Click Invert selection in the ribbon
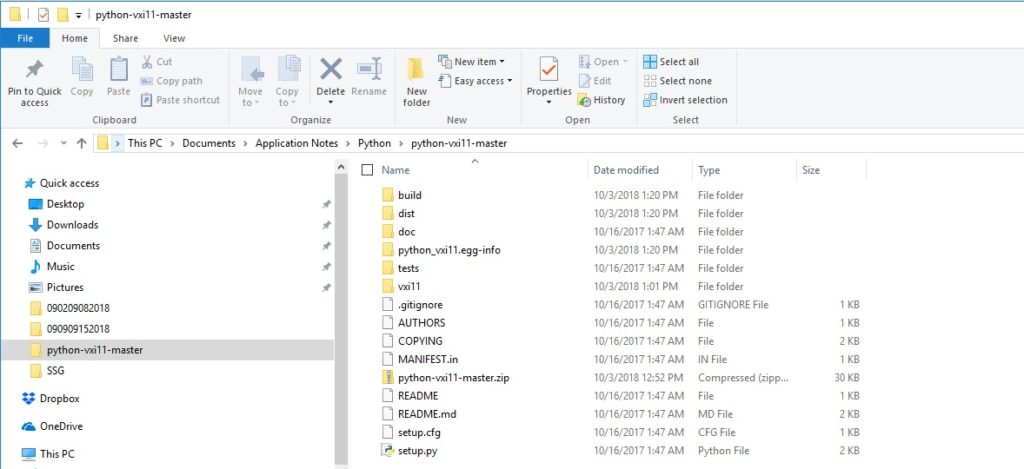 click(x=685, y=100)
